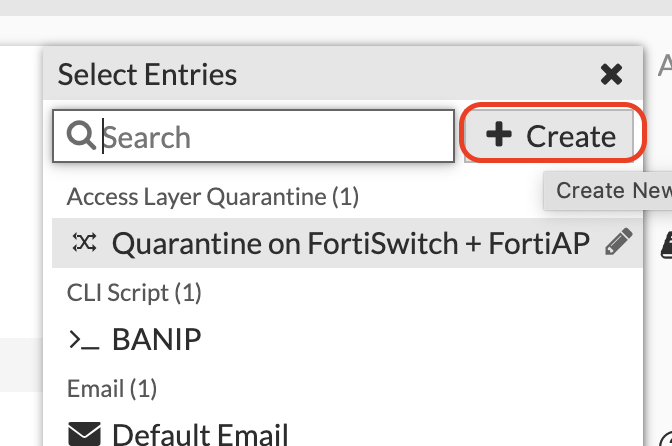The width and height of the screenshot is (672, 446).
Task: Choose the Default Email entry
Action: [347, 432]
